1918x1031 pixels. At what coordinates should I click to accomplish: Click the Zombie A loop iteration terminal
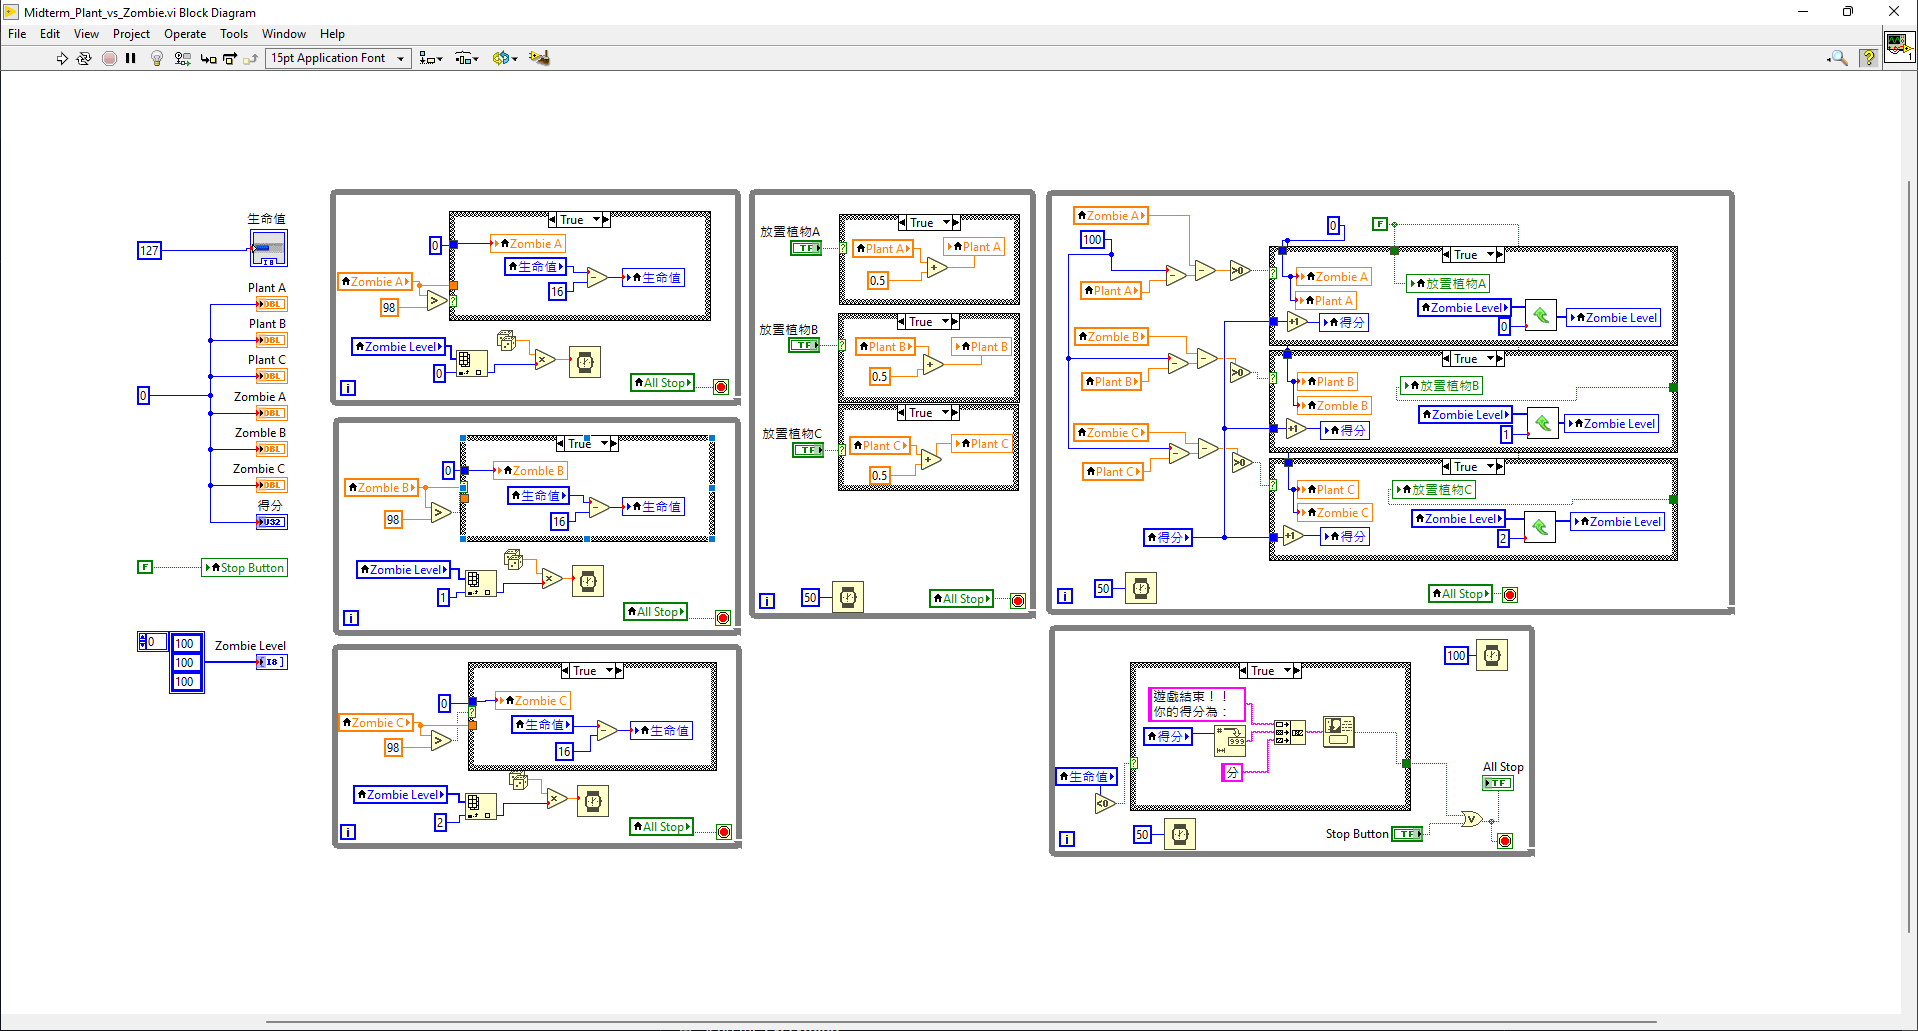point(348,388)
